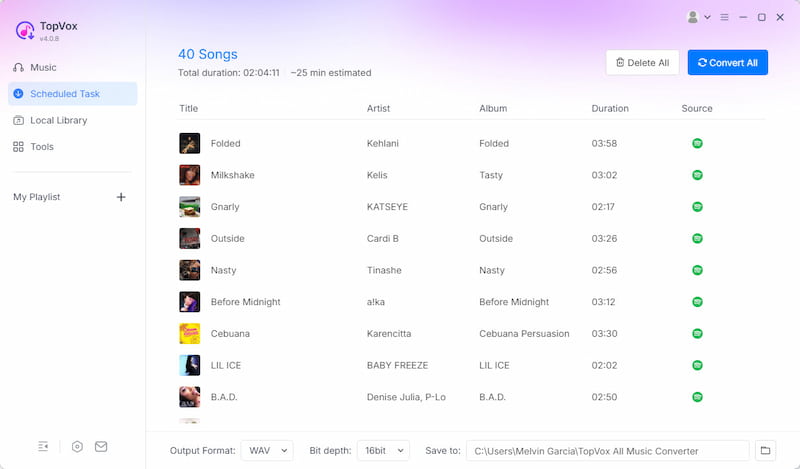
Task: Click the Cebuana album cover thumbnail
Action: coord(189,333)
